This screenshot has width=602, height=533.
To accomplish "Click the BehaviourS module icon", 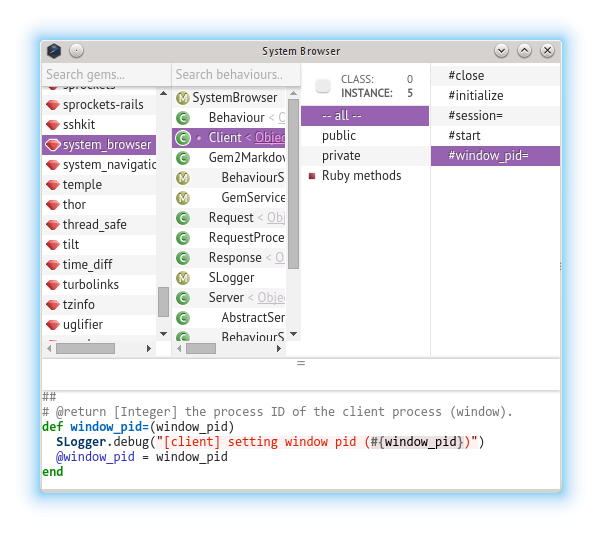I will pyautogui.click(x=183, y=178).
